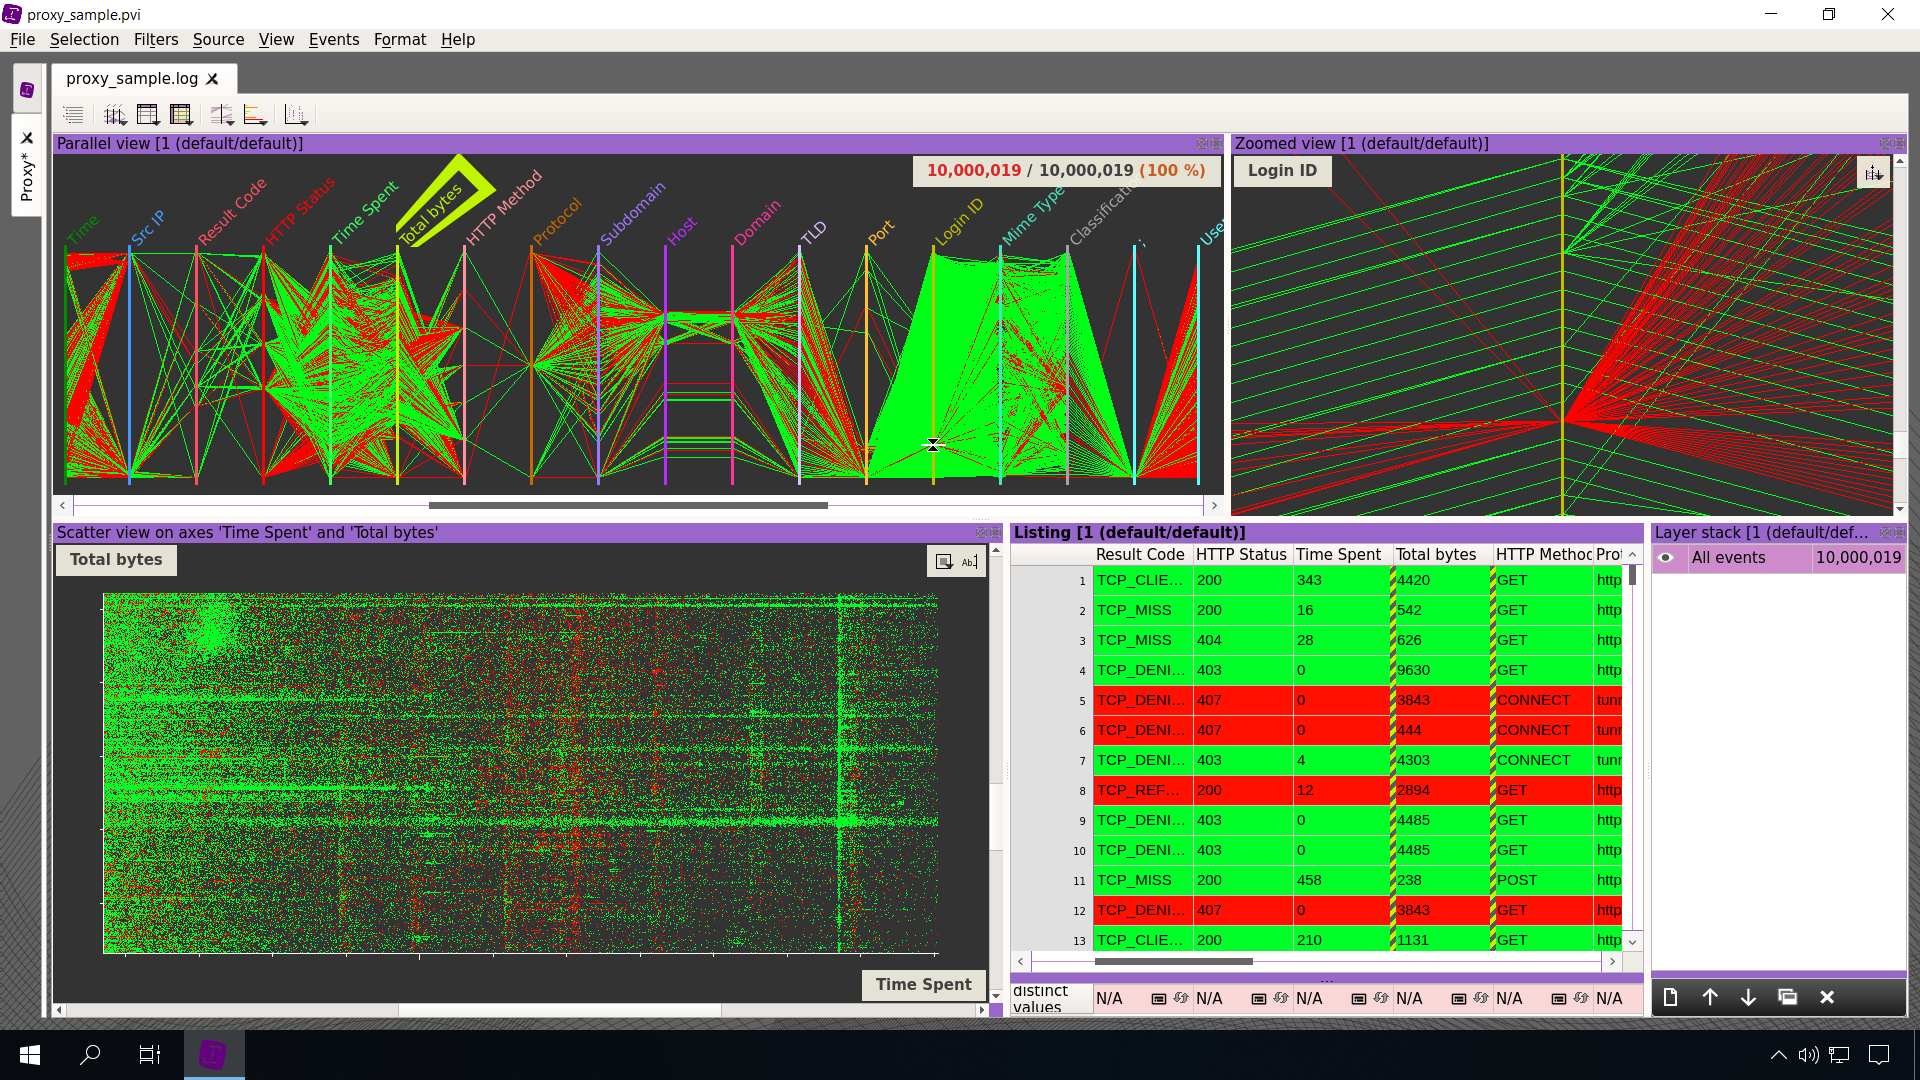Image resolution: width=1920 pixels, height=1080 pixels.
Task: Open the Filters menu
Action: click(155, 40)
